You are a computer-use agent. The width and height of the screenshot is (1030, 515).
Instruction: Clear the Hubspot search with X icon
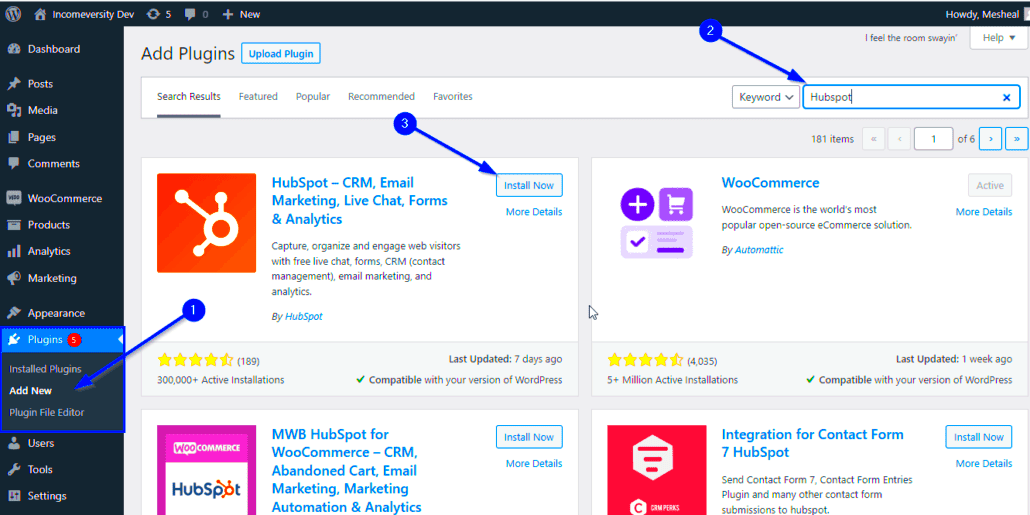1006,97
